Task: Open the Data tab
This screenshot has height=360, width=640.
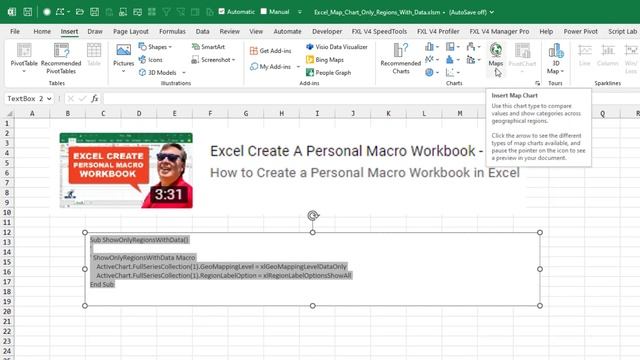Action: [202, 31]
